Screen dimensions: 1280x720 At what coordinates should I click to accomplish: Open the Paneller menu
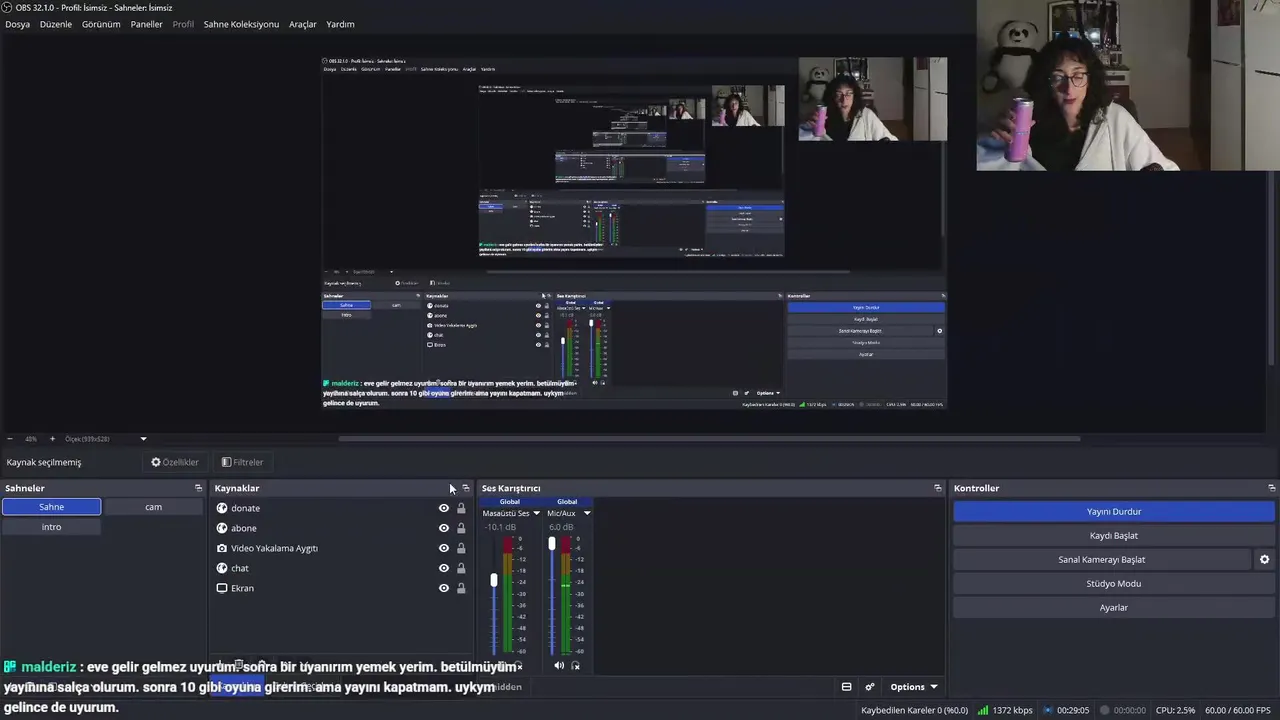click(x=146, y=24)
